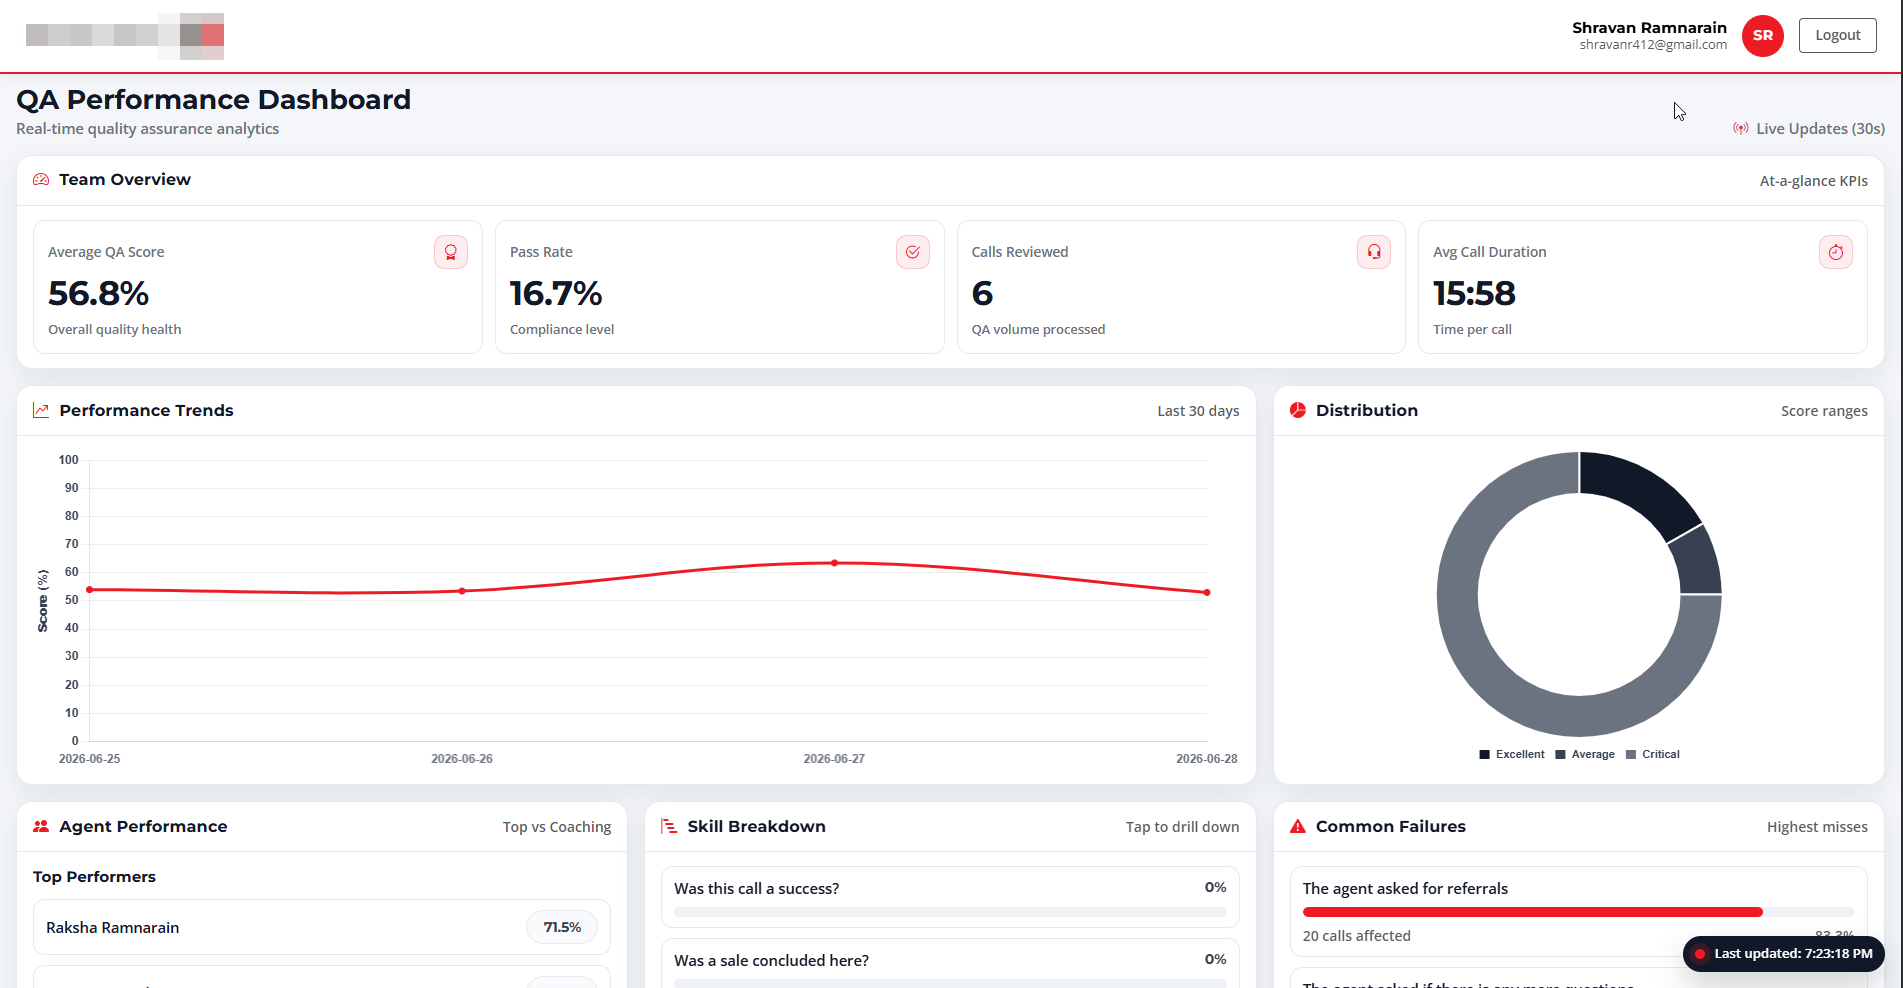Click the Shravan Ramnarain user name
1903x988 pixels.
[x=1649, y=28]
